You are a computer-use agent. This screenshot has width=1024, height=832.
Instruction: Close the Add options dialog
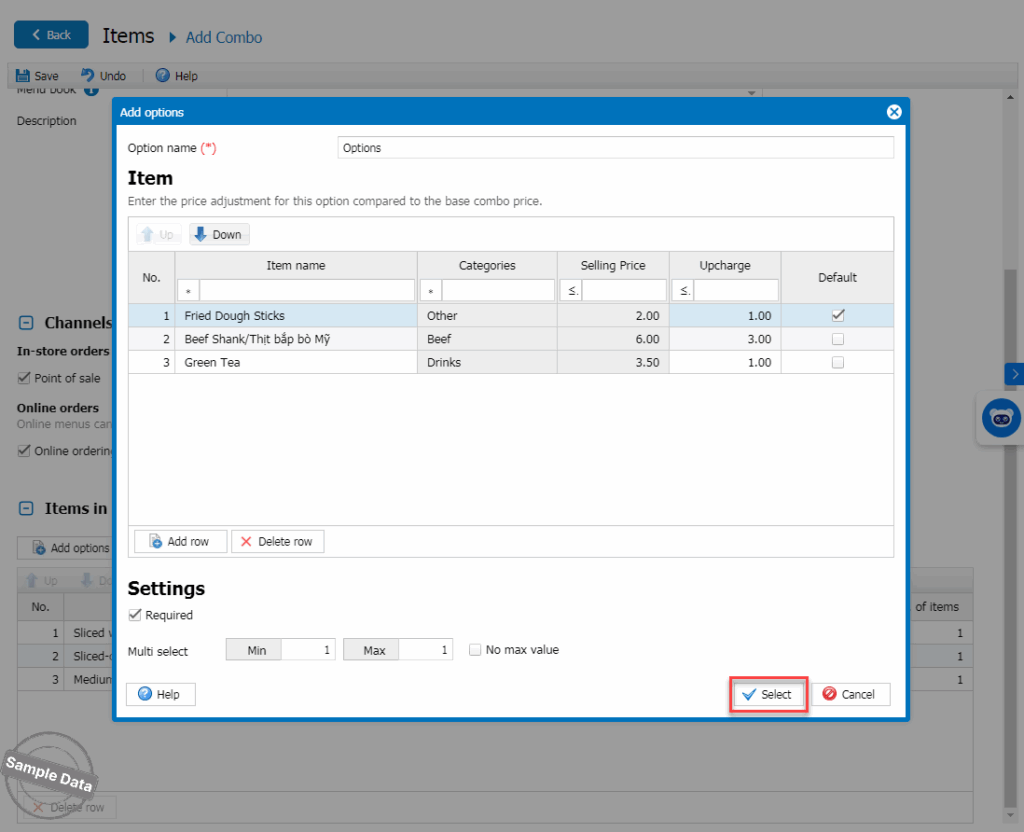[894, 112]
